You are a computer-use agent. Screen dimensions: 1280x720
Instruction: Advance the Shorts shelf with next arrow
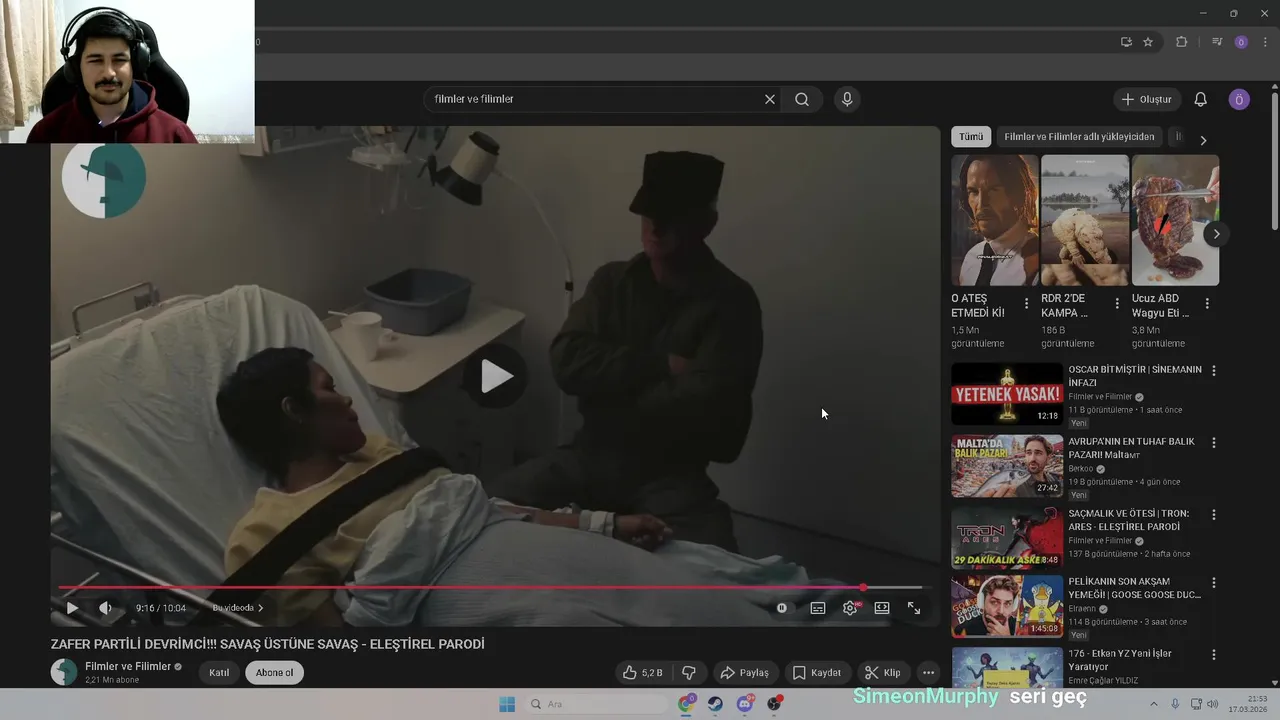click(1216, 234)
